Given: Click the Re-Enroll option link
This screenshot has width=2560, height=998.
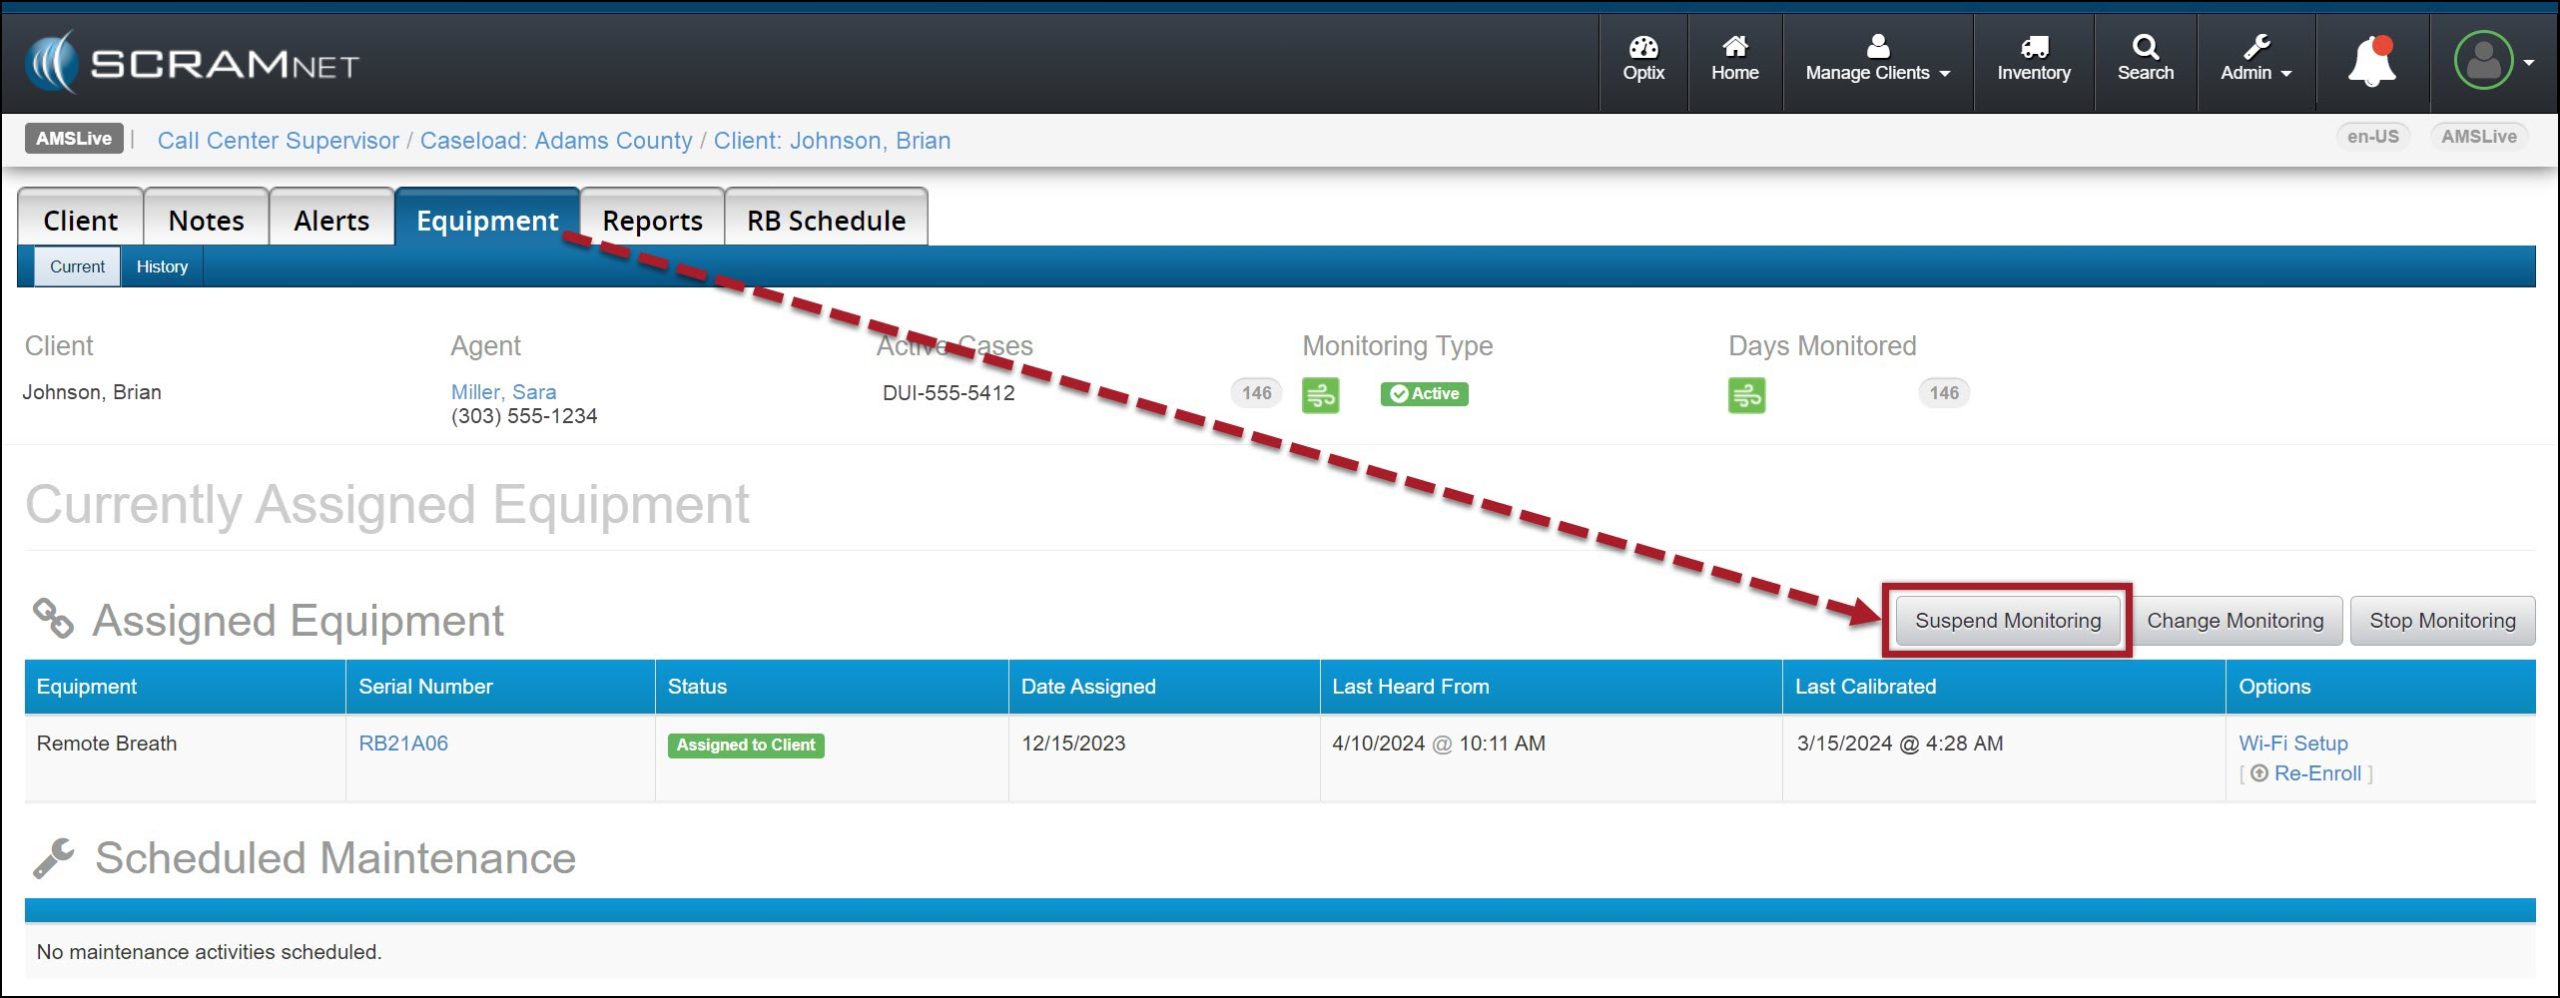Looking at the screenshot, I should 2316,774.
